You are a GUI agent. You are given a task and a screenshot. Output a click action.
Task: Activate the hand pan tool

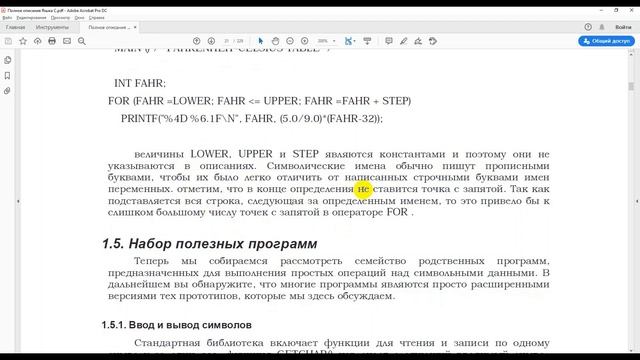click(x=276, y=41)
